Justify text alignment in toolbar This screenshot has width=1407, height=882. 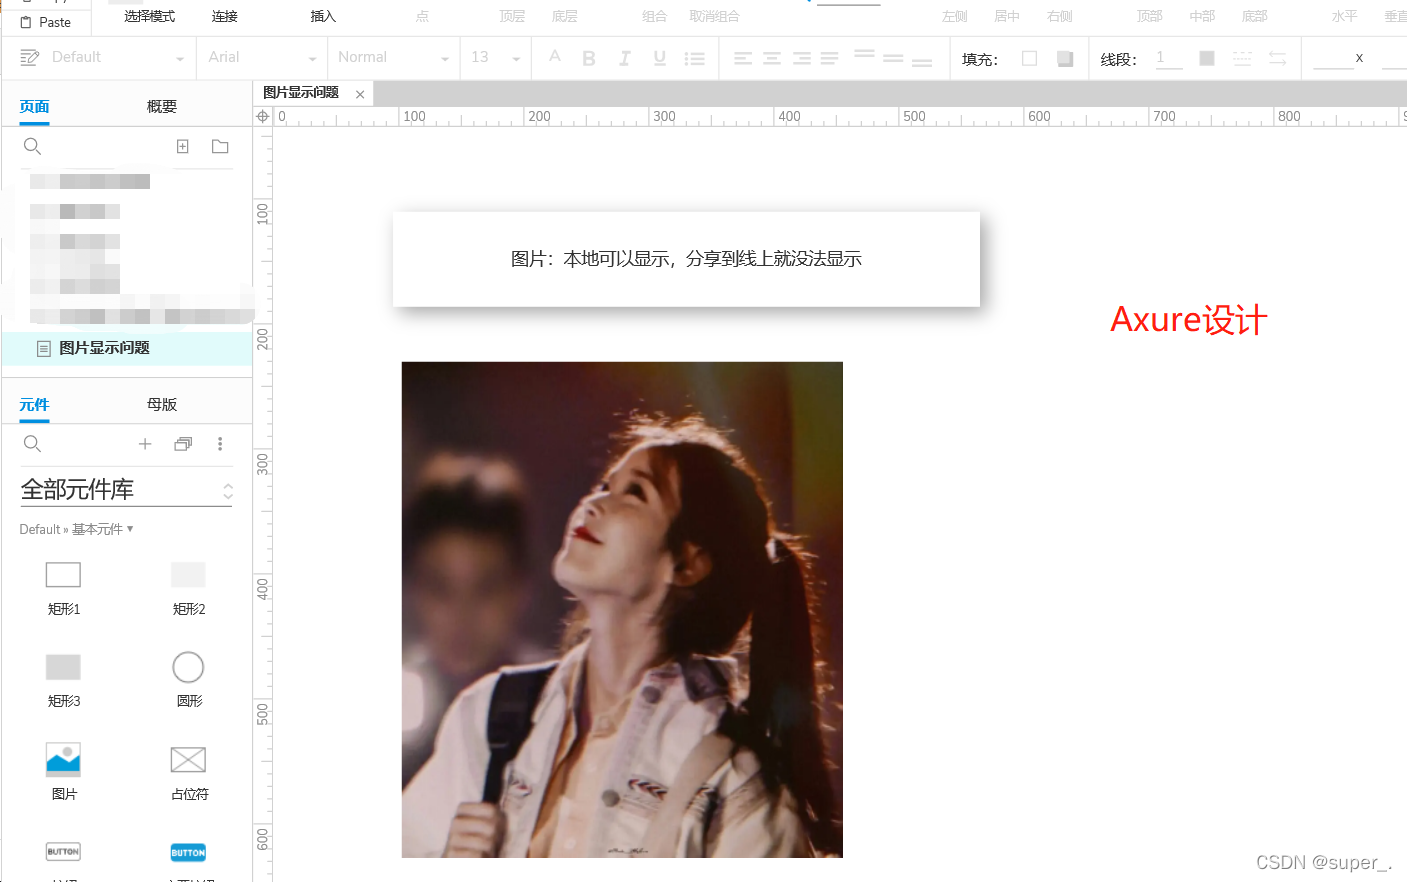click(830, 58)
